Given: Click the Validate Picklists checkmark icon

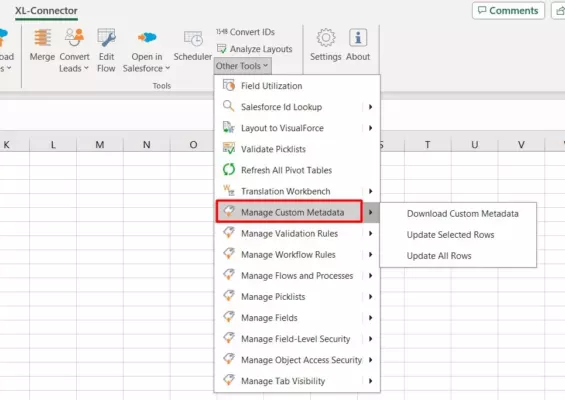Looking at the screenshot, I should point(228,148).
